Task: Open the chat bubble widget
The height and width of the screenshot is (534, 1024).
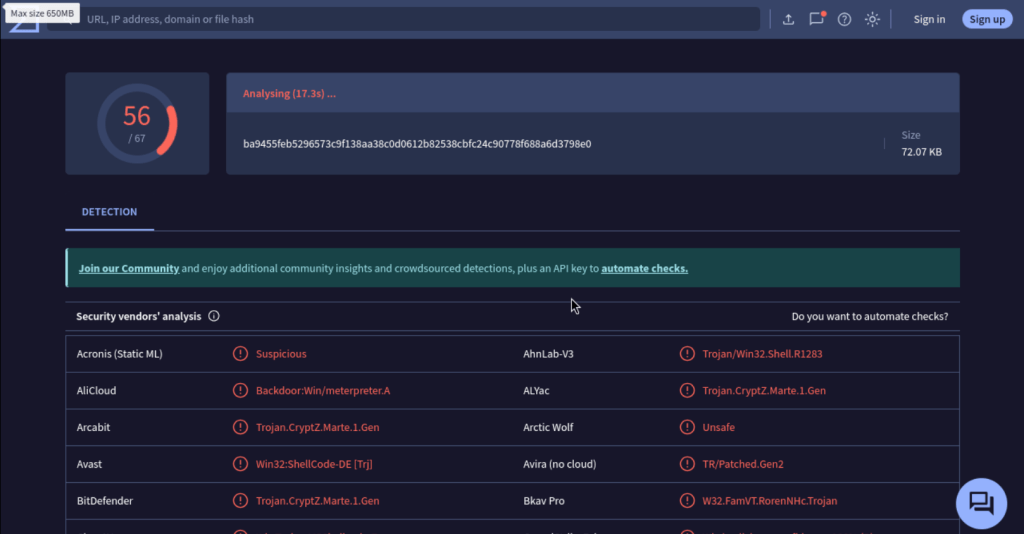Action: pos(981,503)
